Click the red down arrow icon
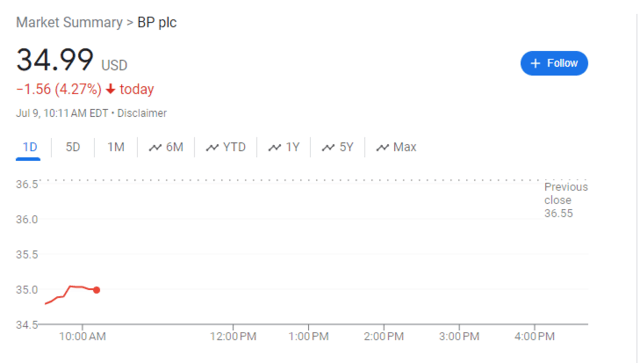 pyautogui.click(x=111, y=89)
